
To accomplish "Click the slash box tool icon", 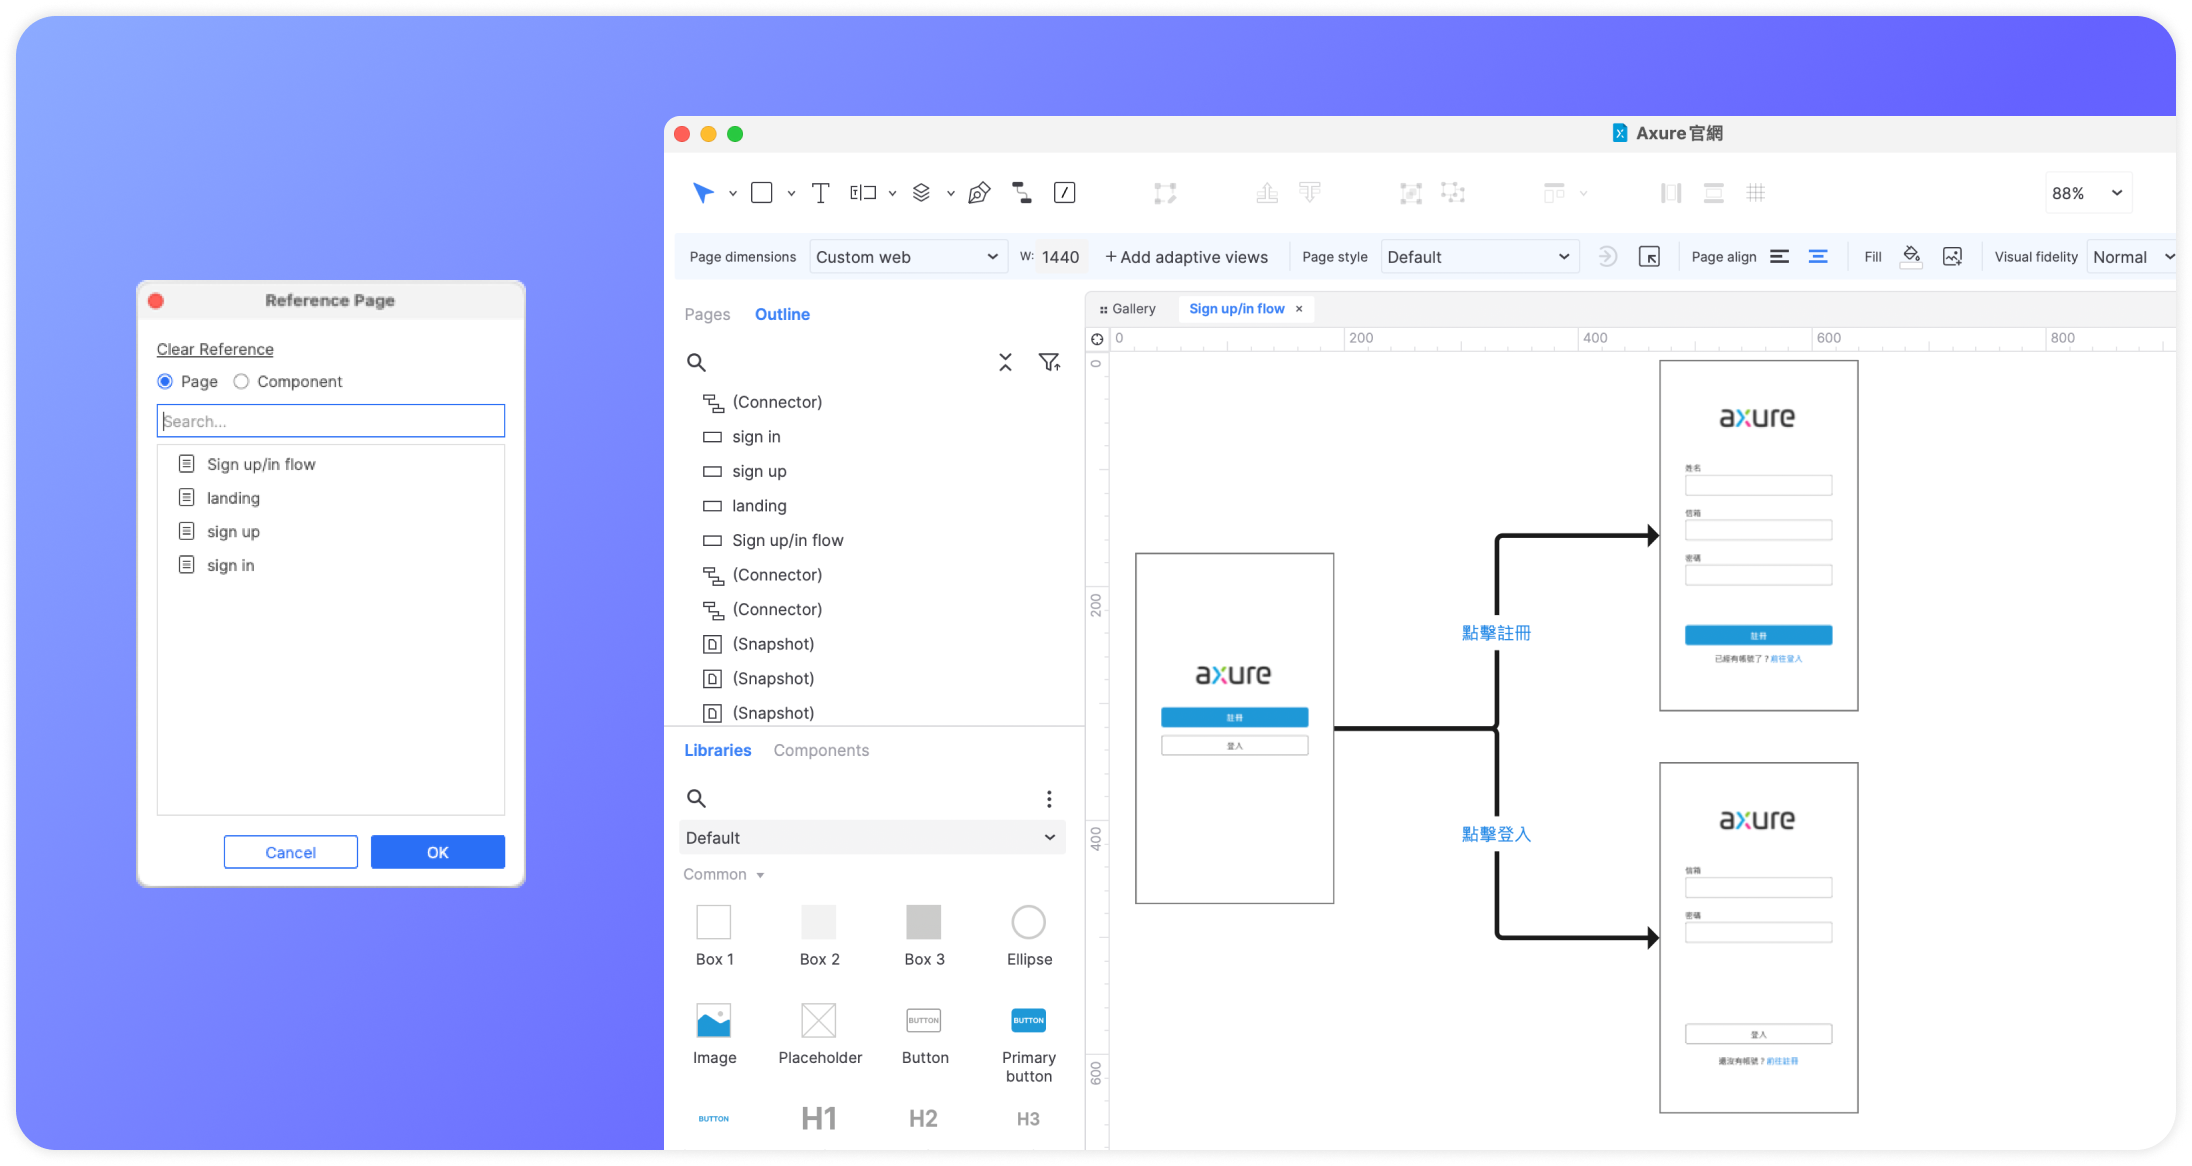I will click(x=1065, y=193).
